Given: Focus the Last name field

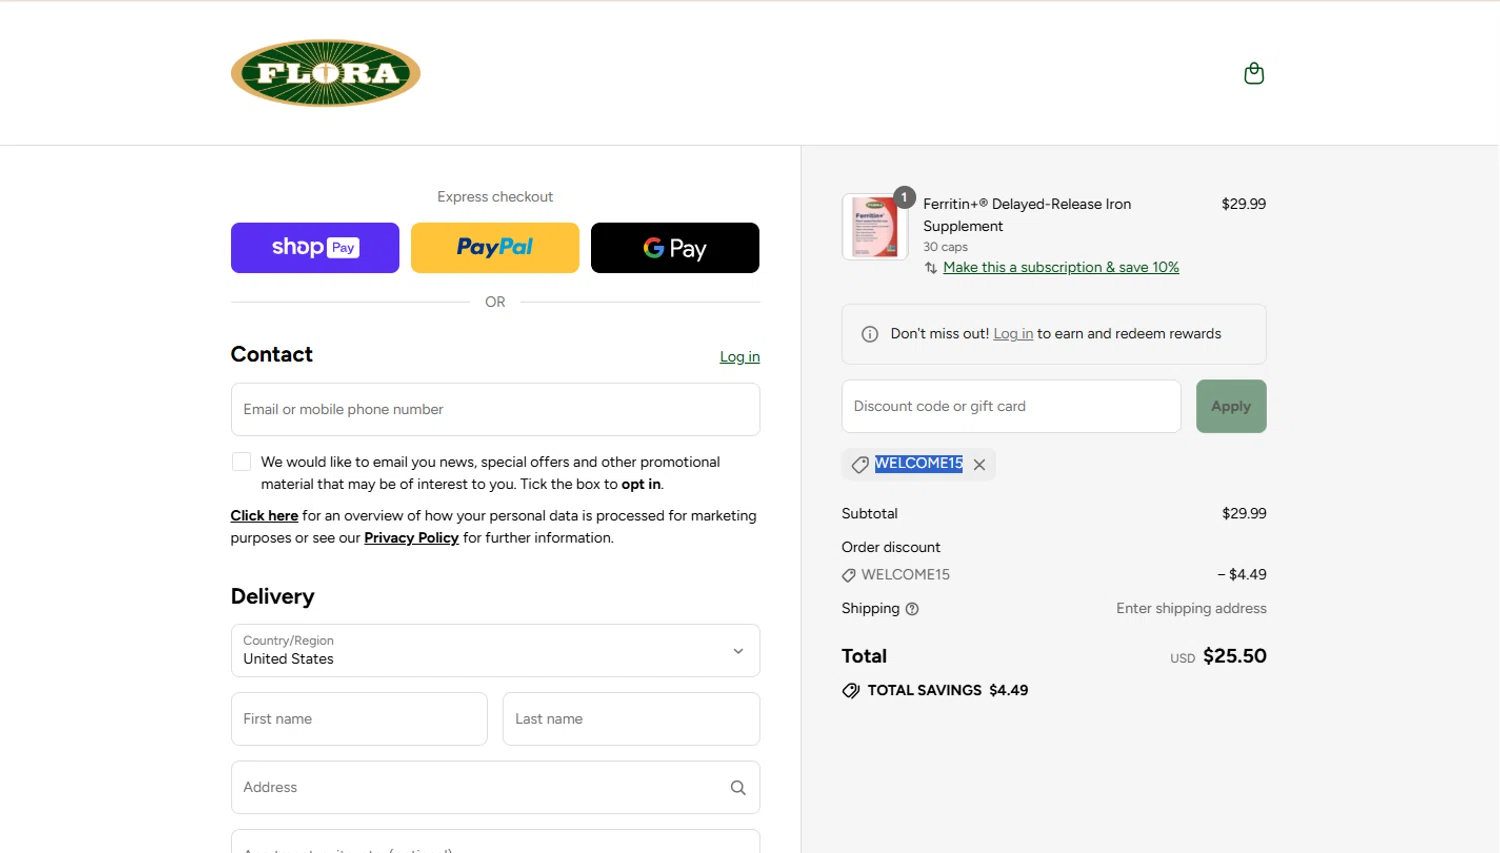Looking at the screenshot, I should coord(631,719).
